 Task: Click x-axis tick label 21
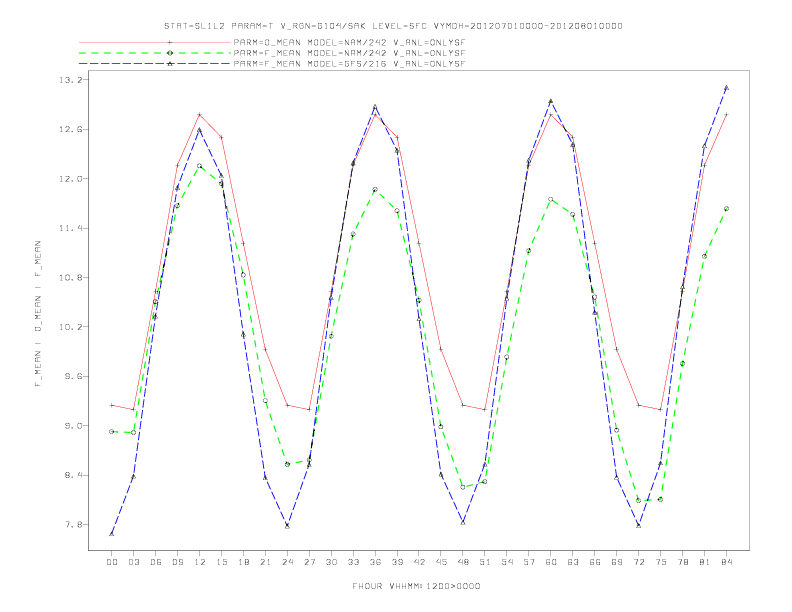(265, 562)
